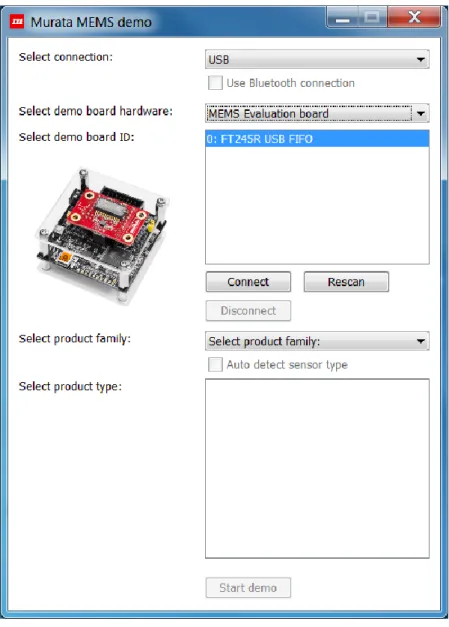Close the Murata MEMS demo window
Image resolution: width=449 pixels, height=627 pixels.
pos(414,18)
